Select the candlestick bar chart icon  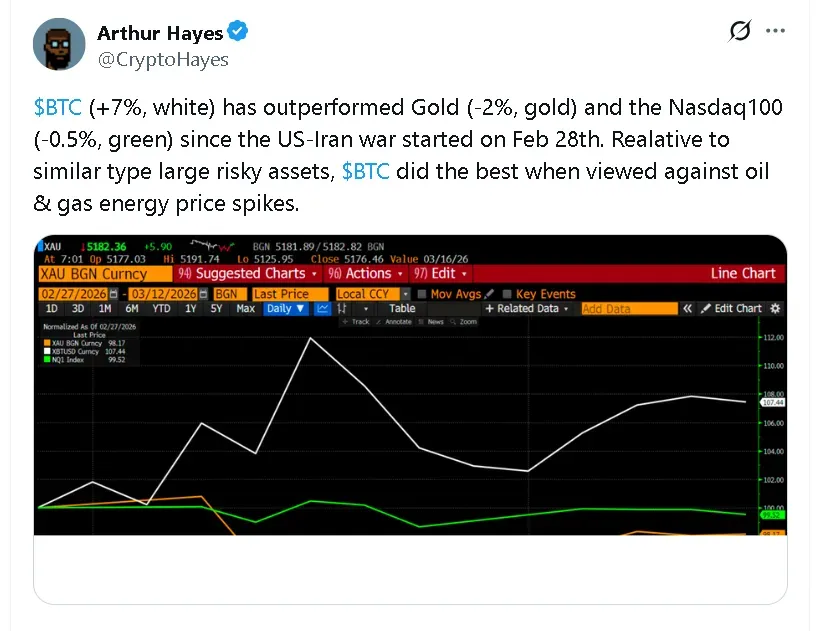pyautogui.click(x=343, y=309)
